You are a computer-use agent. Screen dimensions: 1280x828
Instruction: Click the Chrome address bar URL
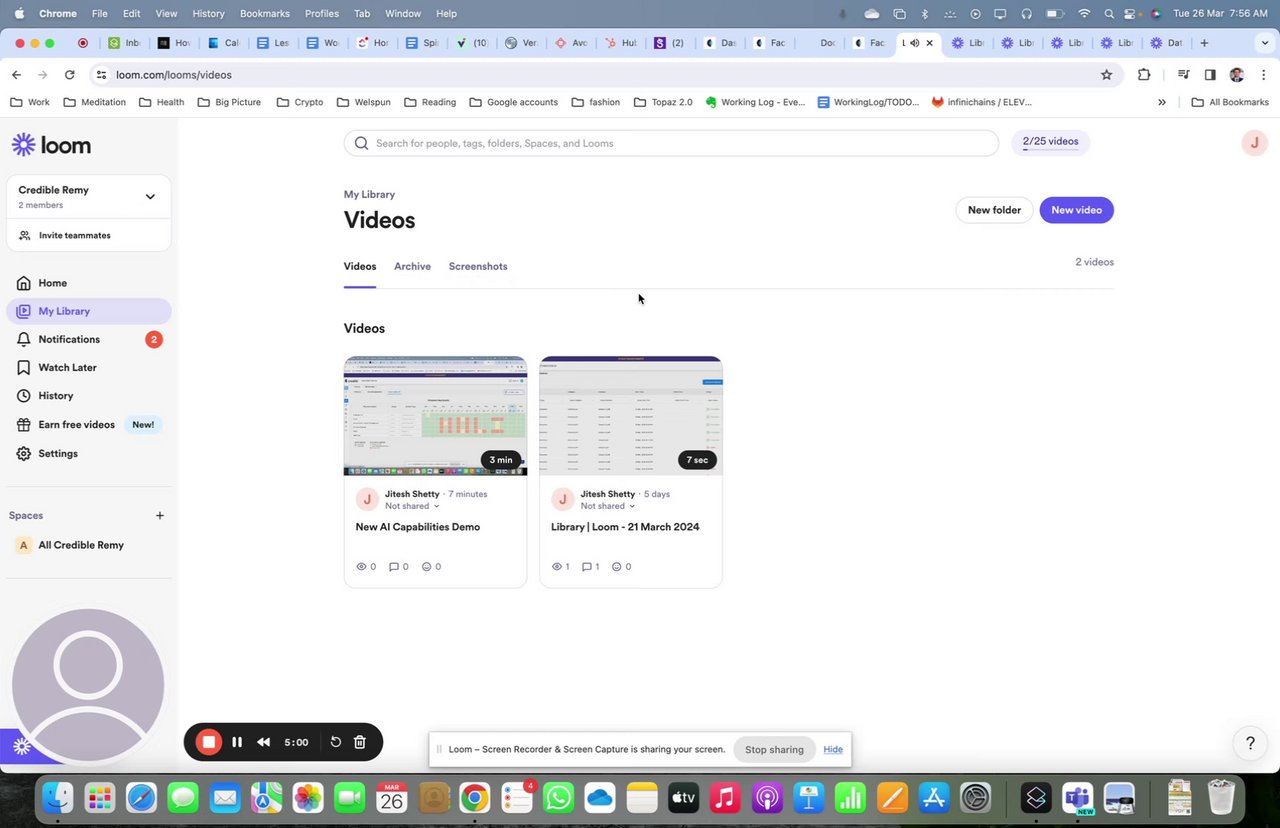174,75
